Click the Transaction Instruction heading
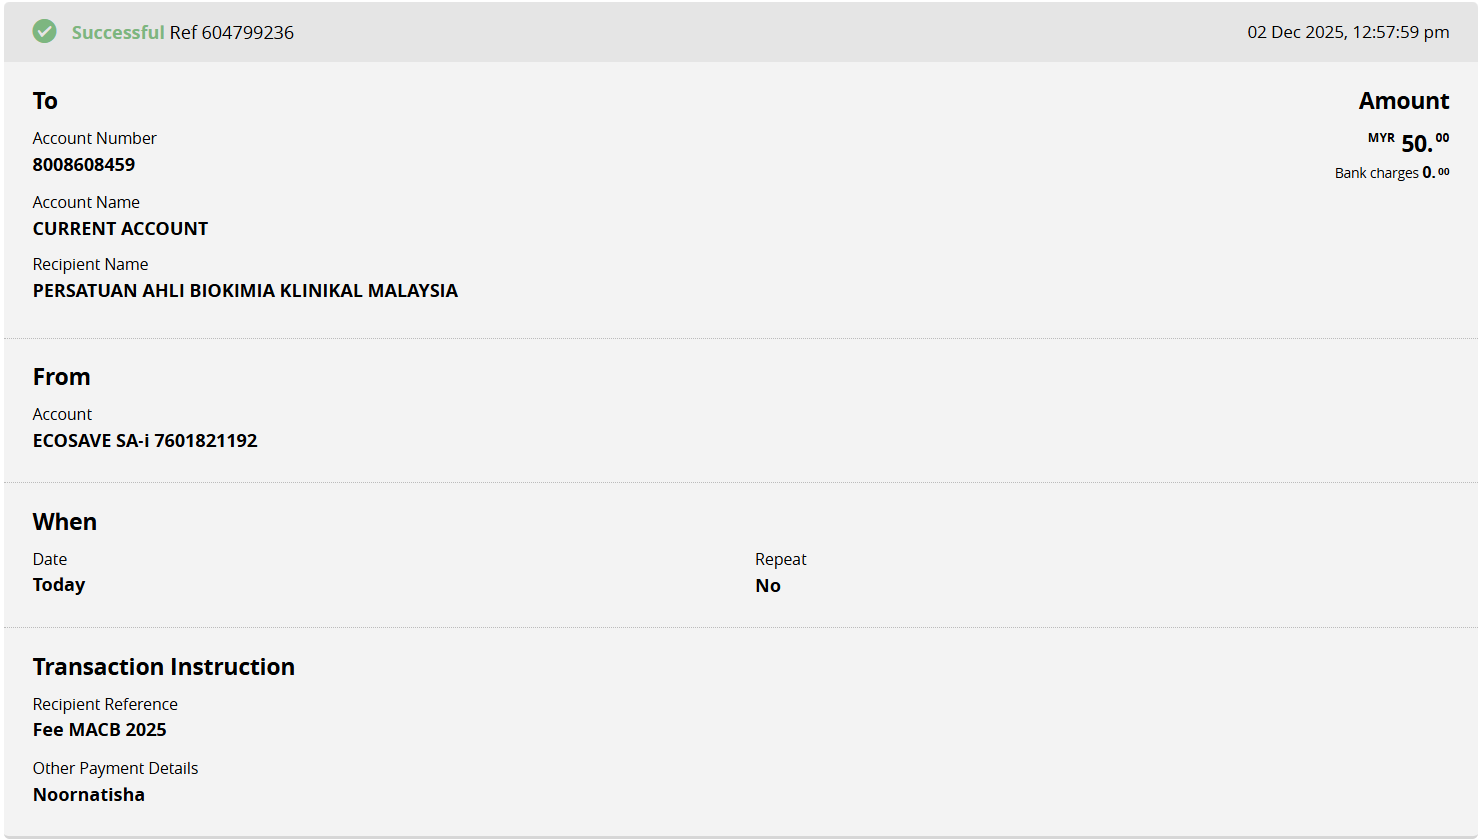 click(164, 667)
